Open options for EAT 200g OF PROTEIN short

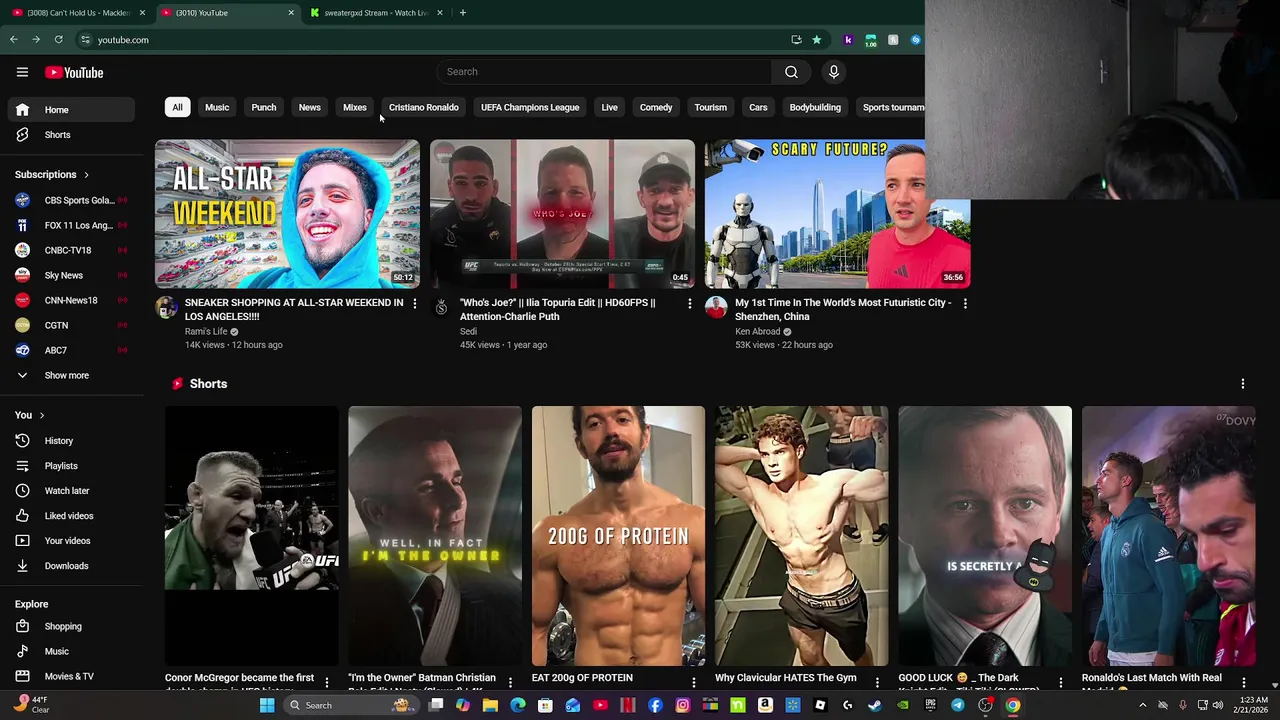pos(693,682)
